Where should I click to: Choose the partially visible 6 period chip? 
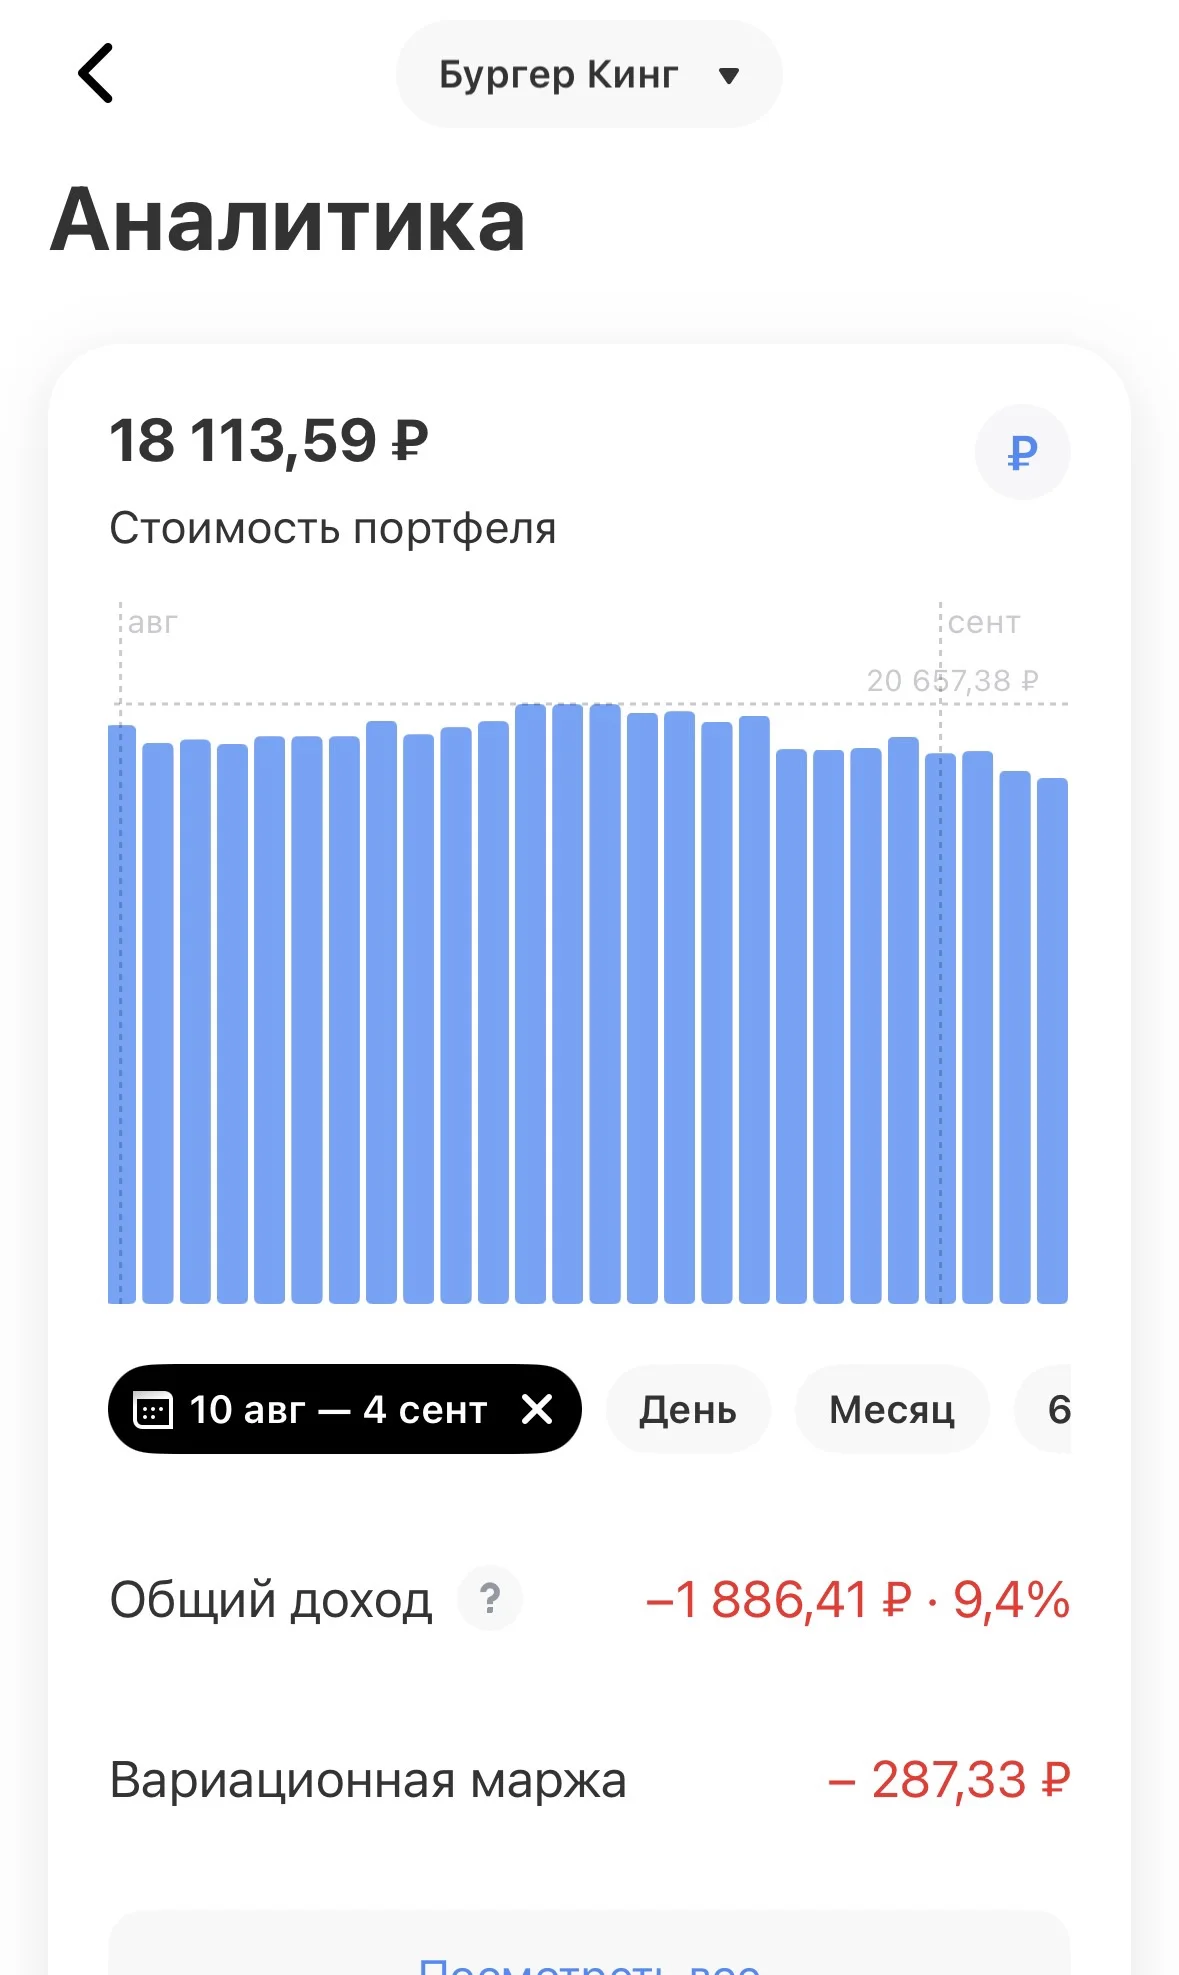coord(1044,1409)
